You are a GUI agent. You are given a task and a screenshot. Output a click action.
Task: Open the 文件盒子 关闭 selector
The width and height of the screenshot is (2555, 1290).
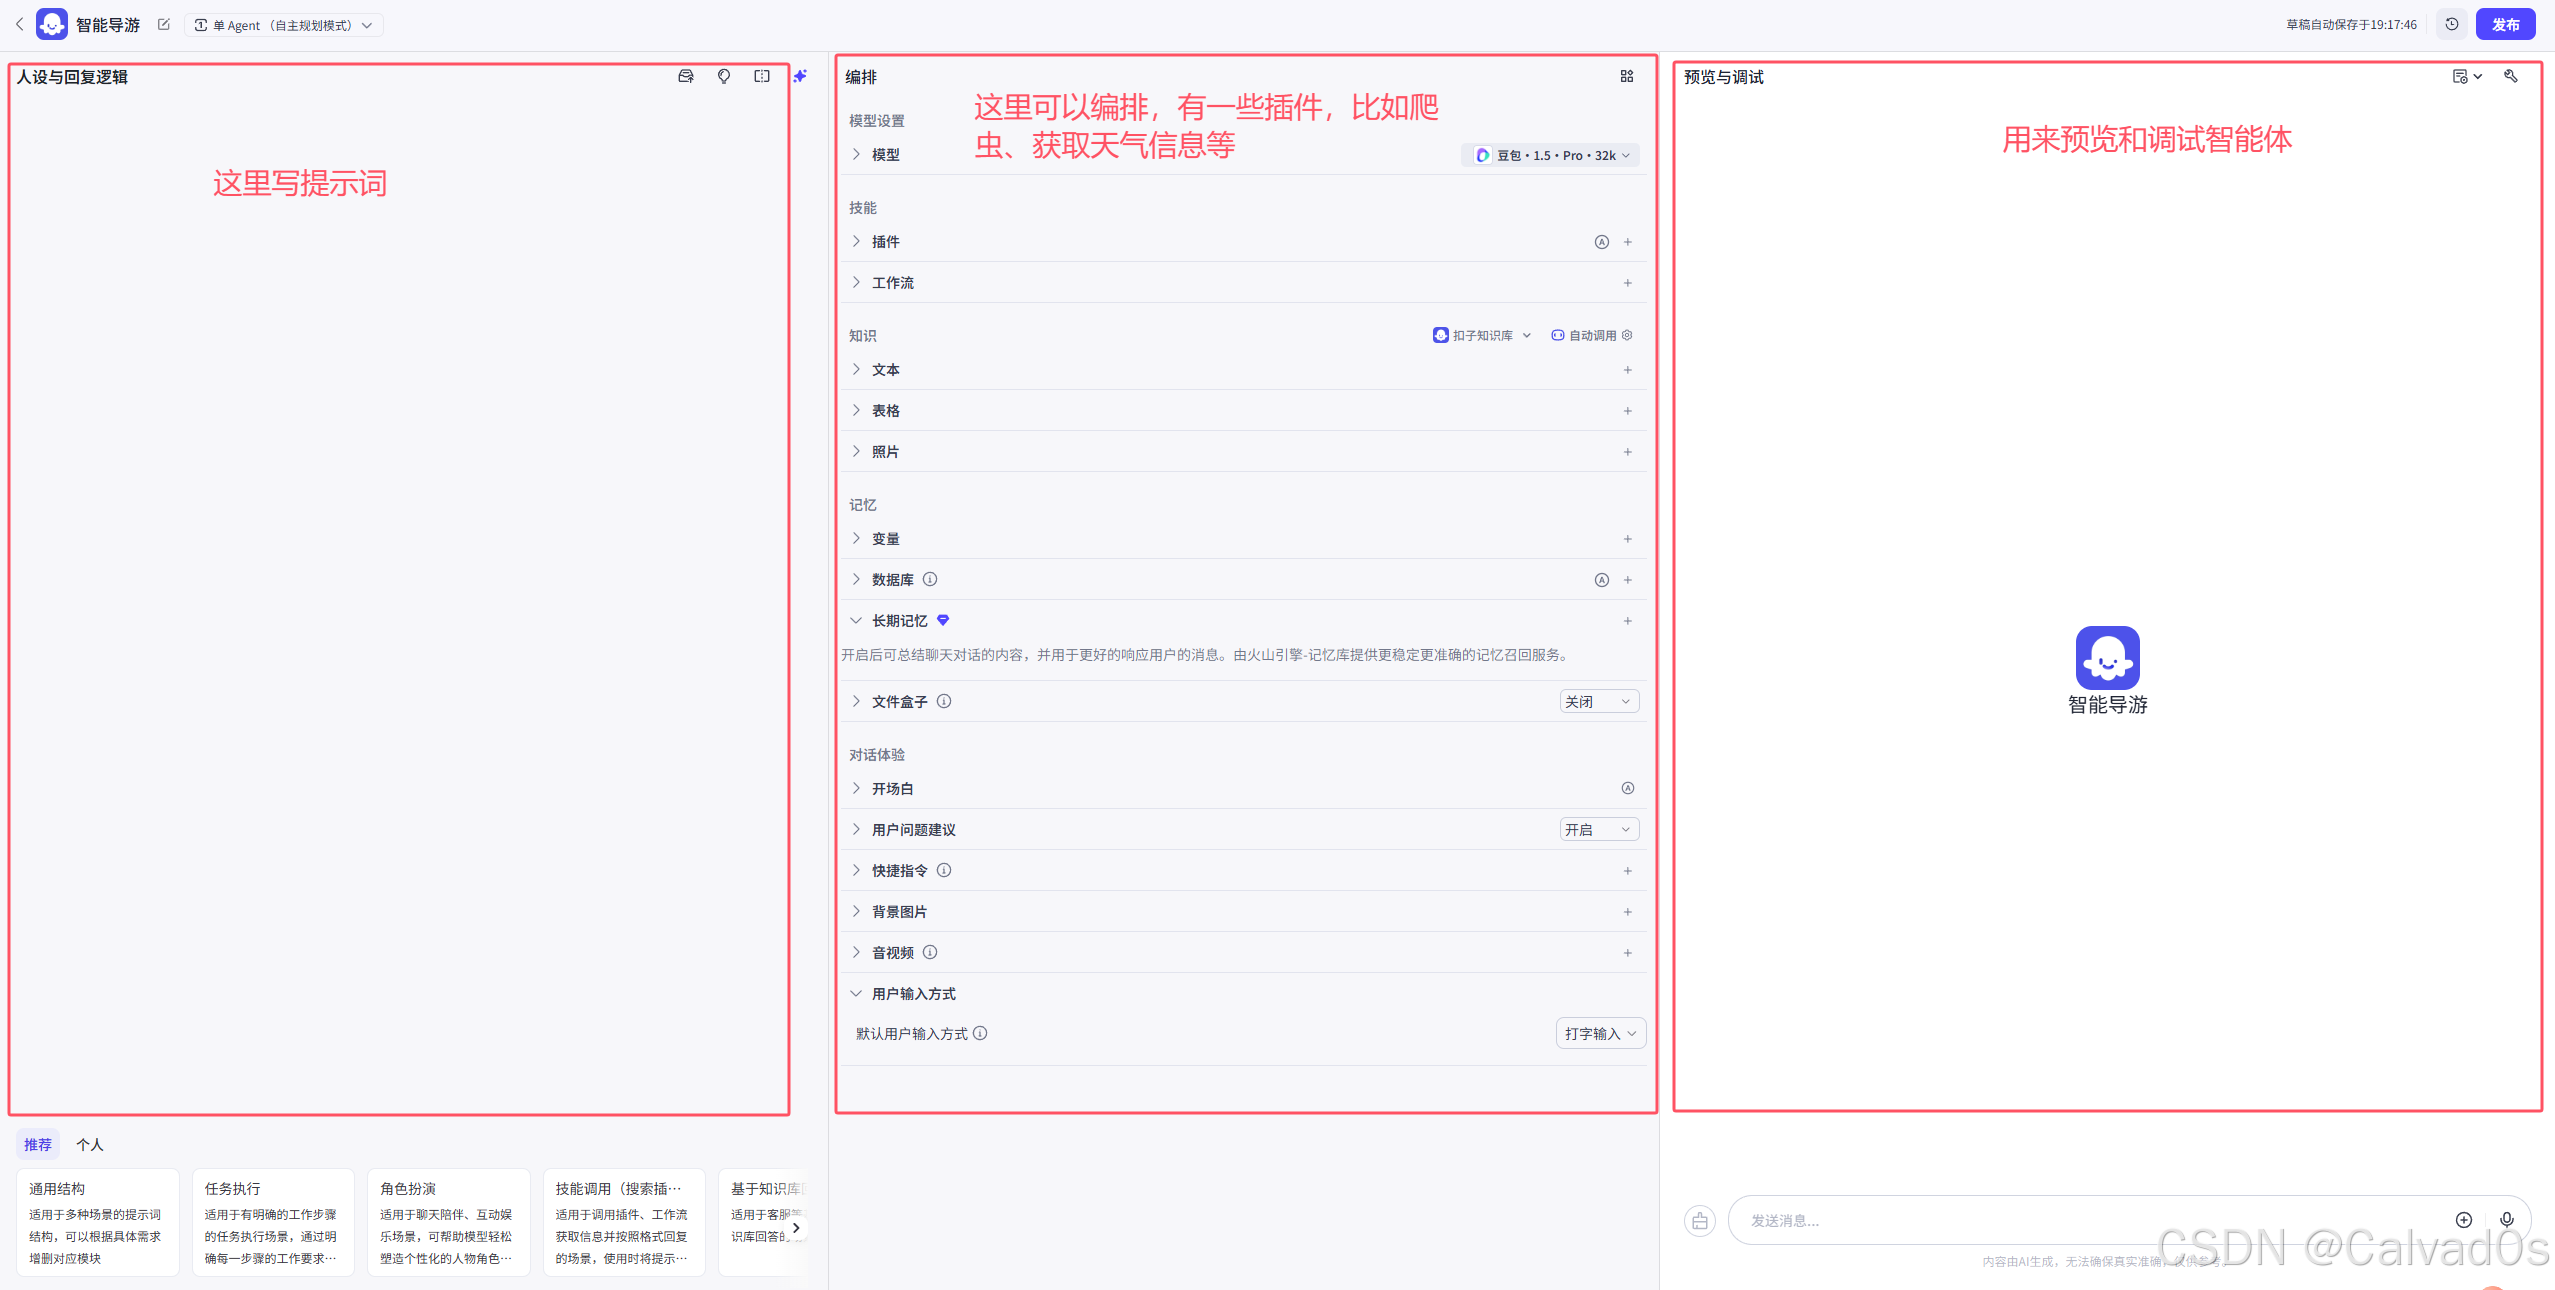pyautogui.click(x=1598, y=701)
